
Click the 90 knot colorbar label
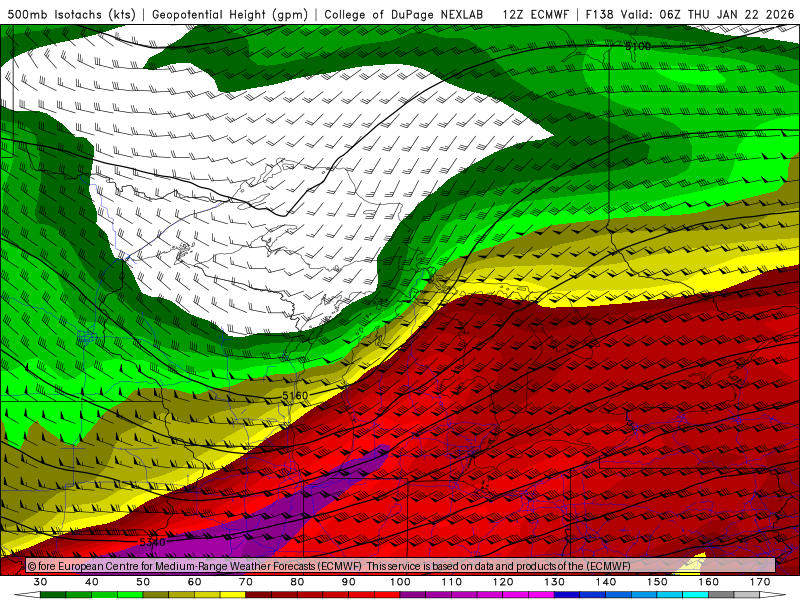click(349, 582)
